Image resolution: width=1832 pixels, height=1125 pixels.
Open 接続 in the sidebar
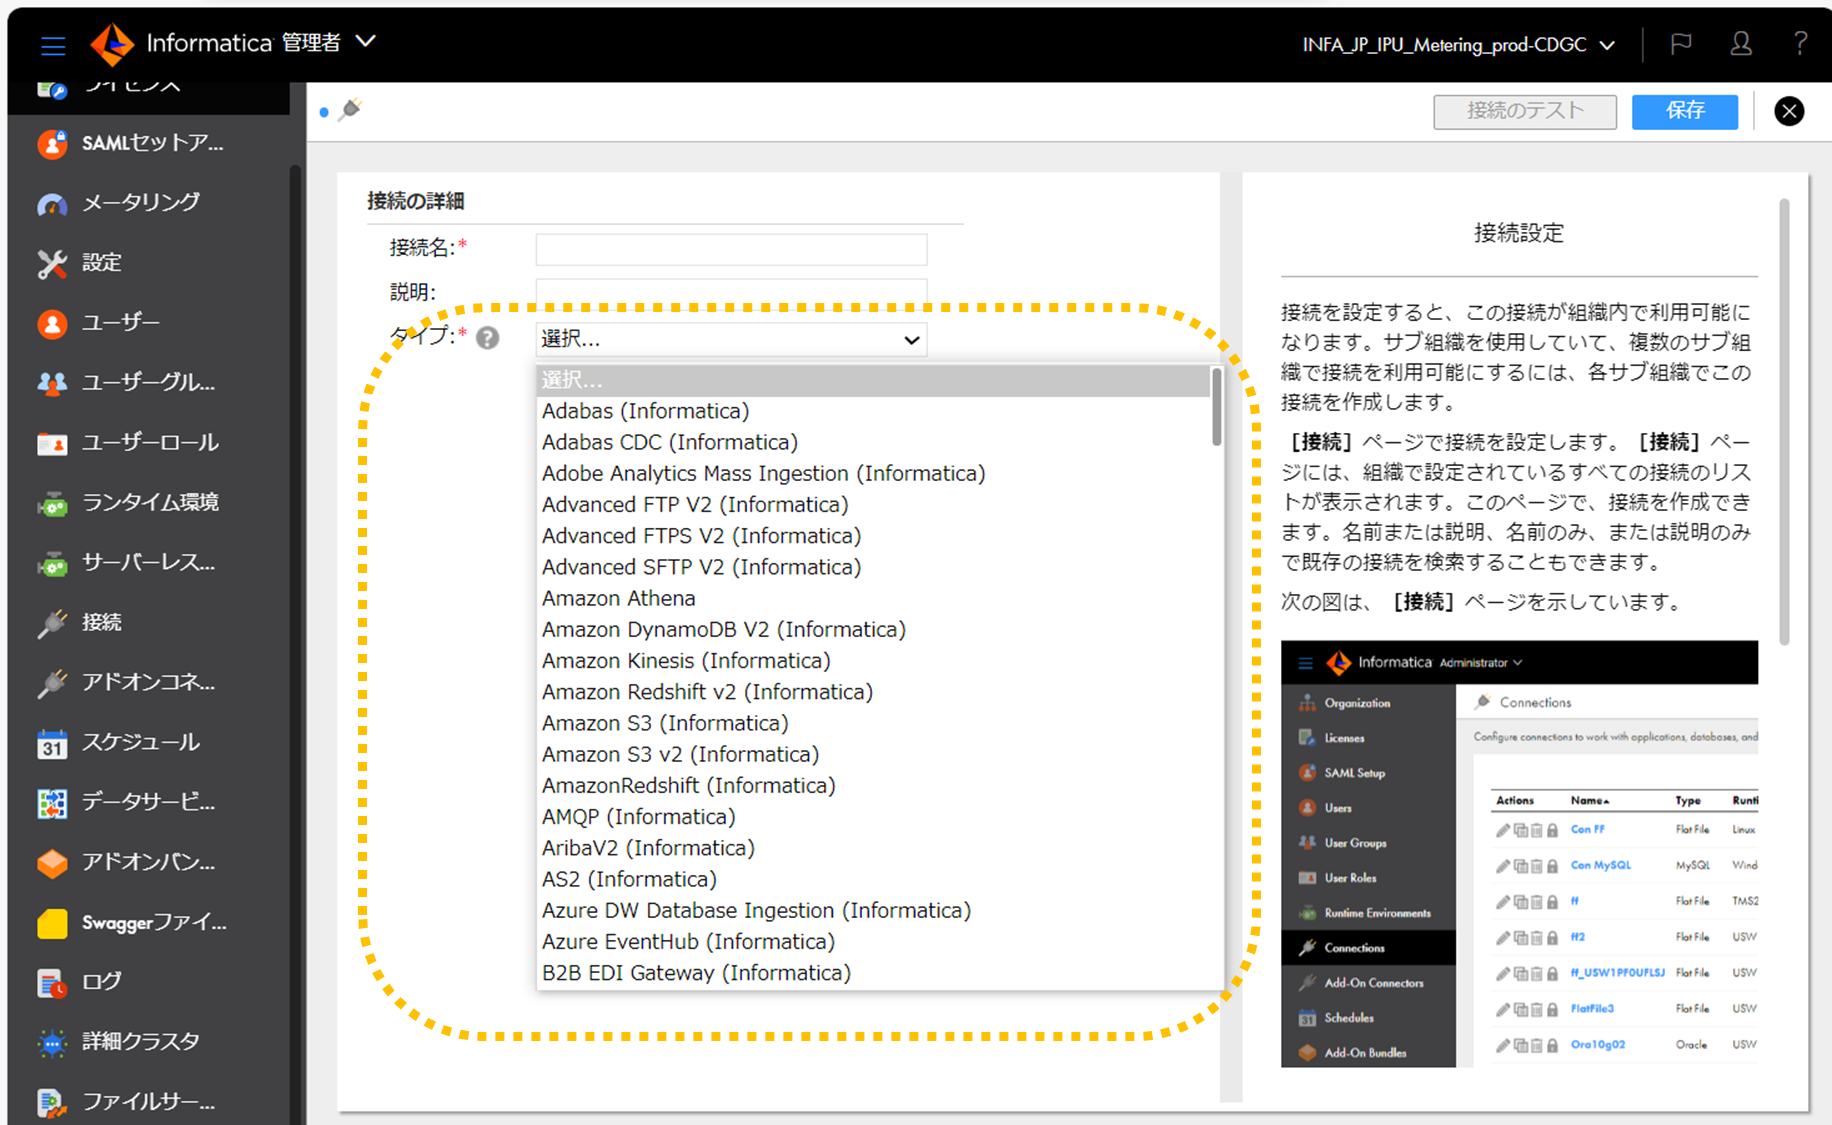[102, 622]
